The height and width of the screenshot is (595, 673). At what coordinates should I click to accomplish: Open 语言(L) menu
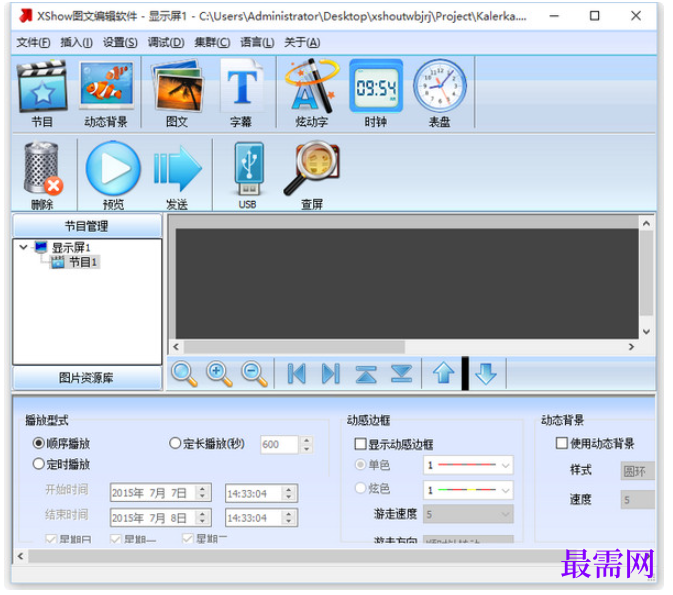coord(257,42)
